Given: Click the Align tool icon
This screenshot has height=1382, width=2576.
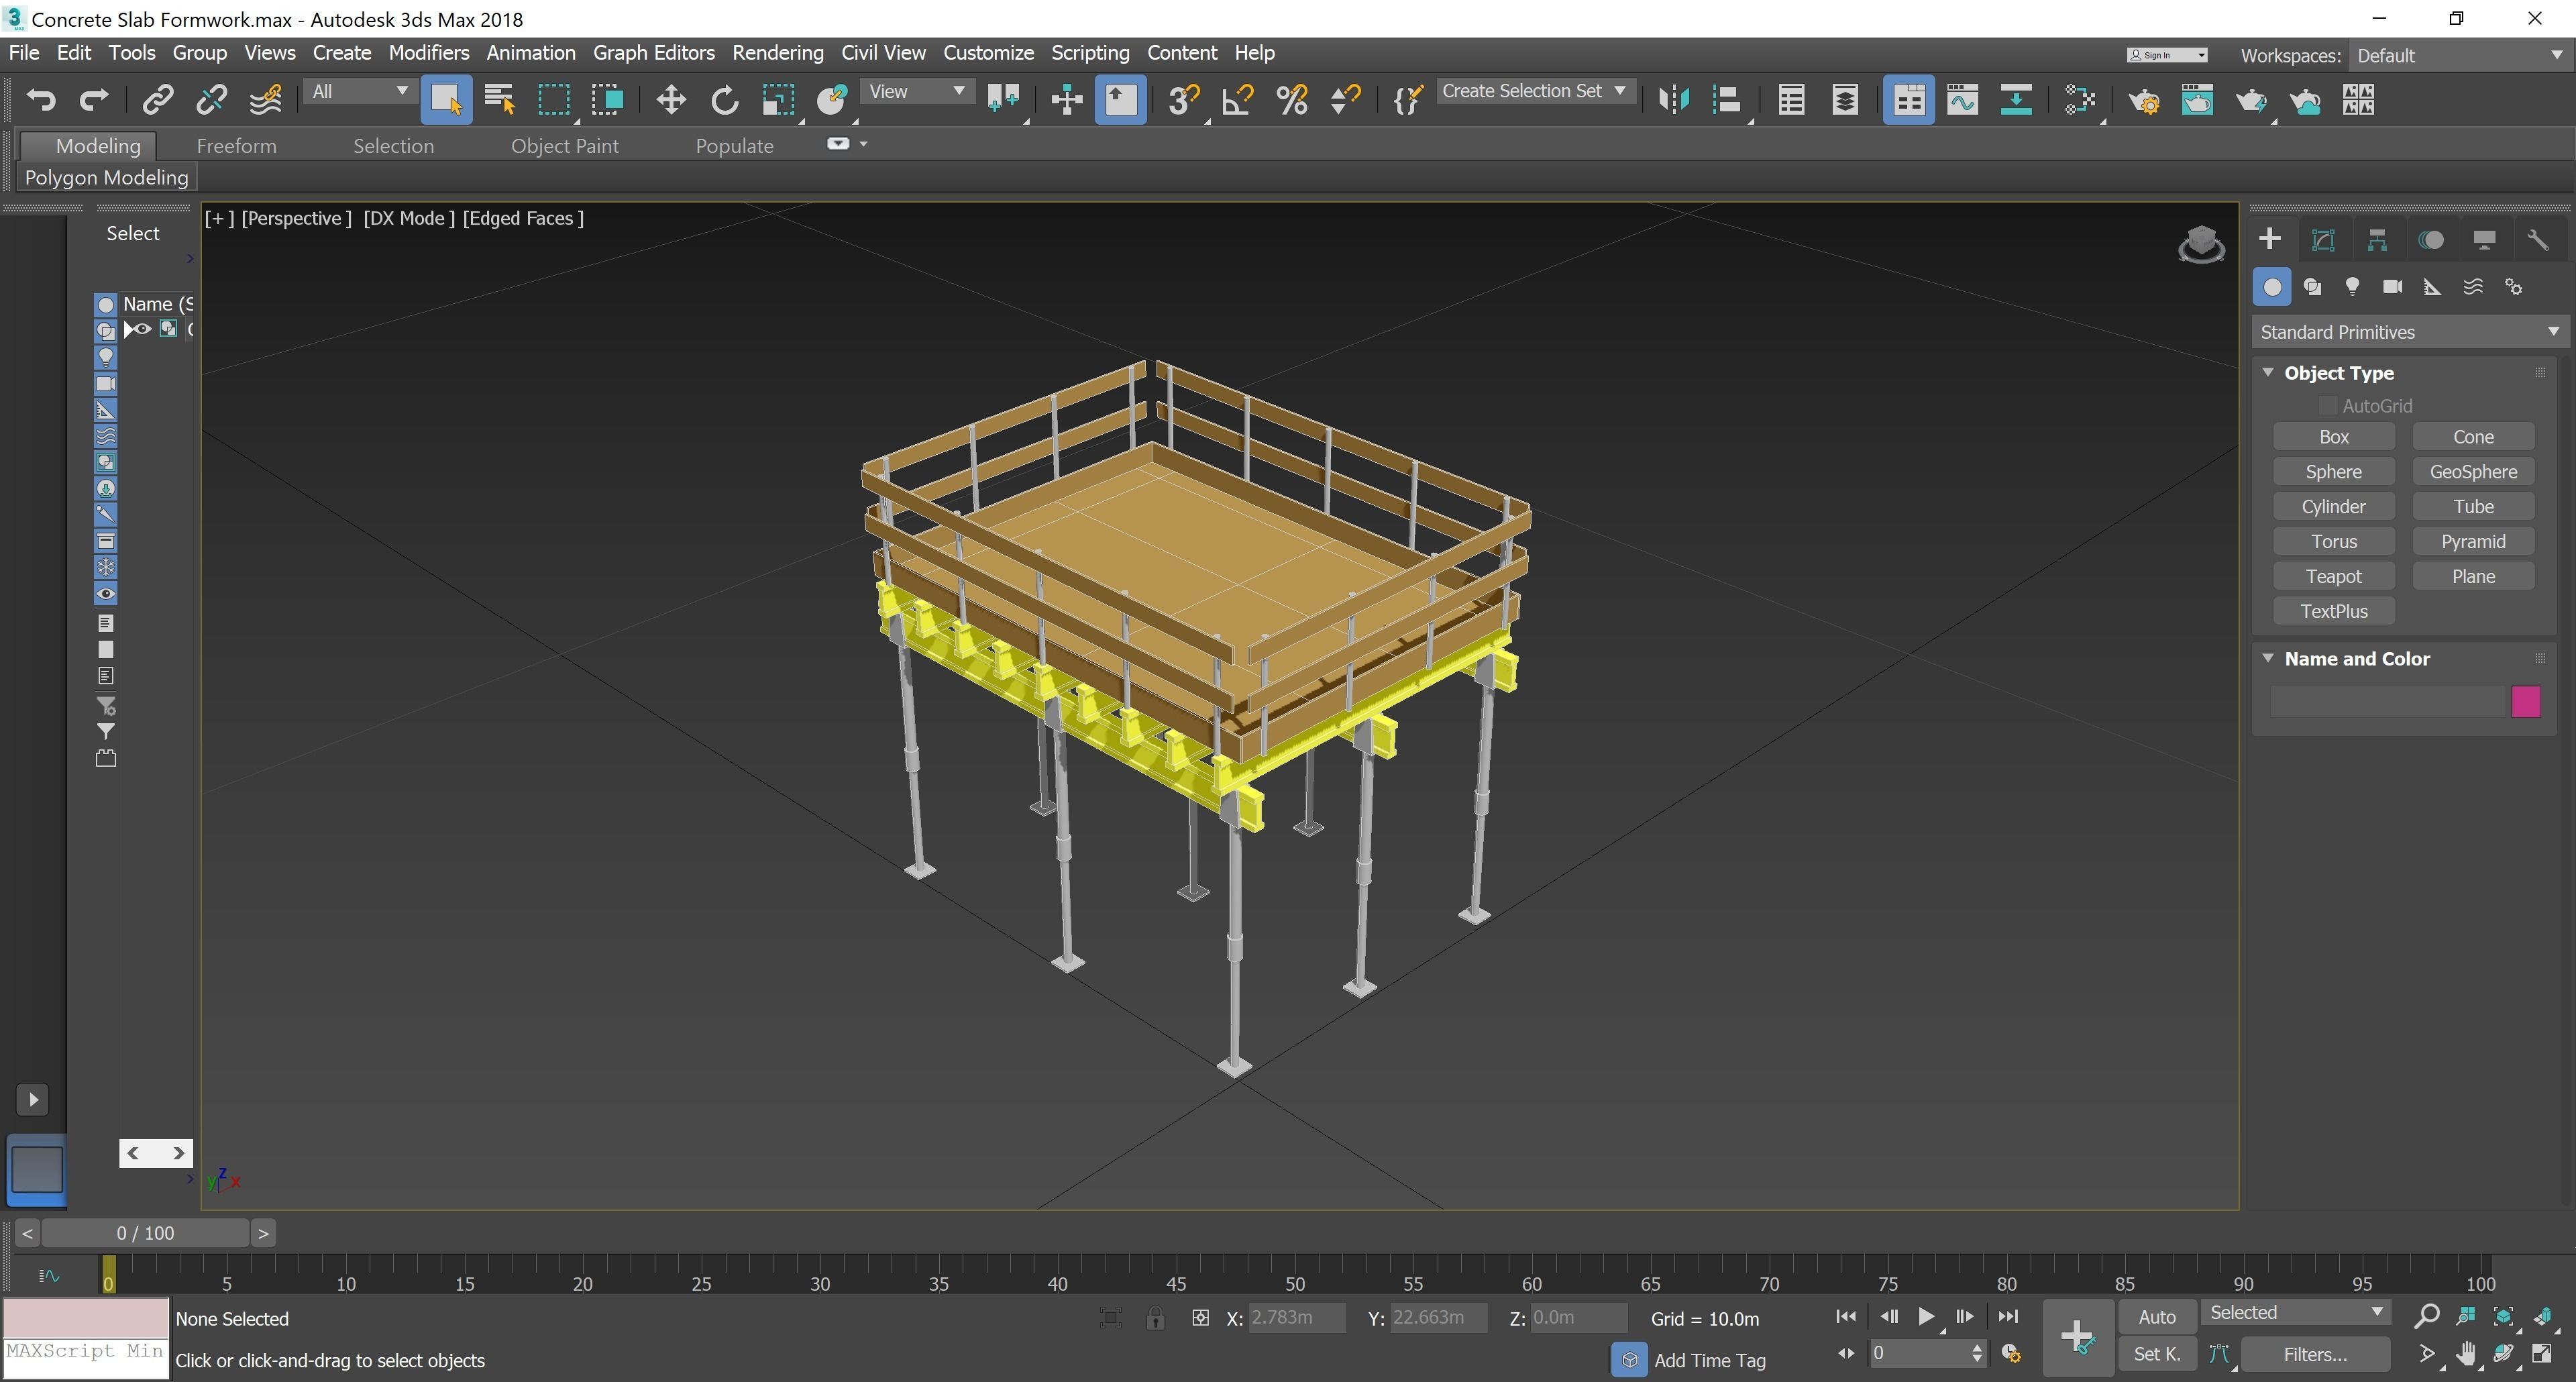Looking at the screenshot, I should (x=1727, y=99).
